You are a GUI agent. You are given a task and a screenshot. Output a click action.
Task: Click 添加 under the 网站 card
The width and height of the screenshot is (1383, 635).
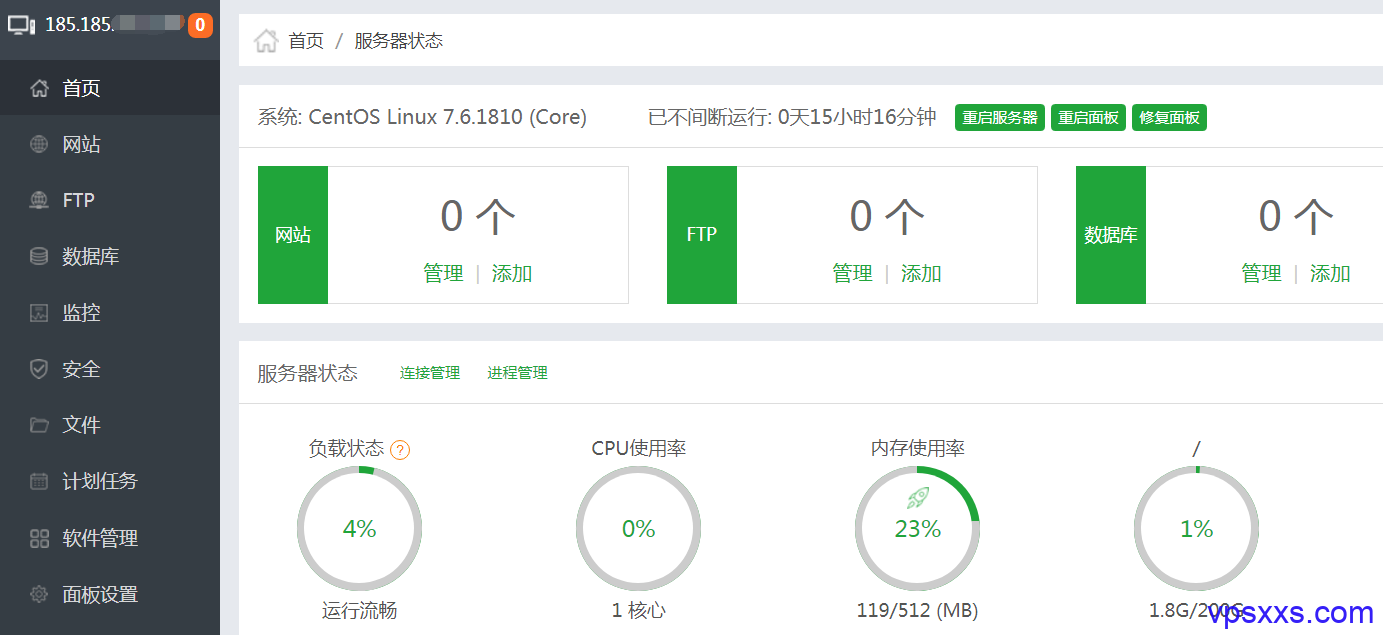click(x=512, y=273)
